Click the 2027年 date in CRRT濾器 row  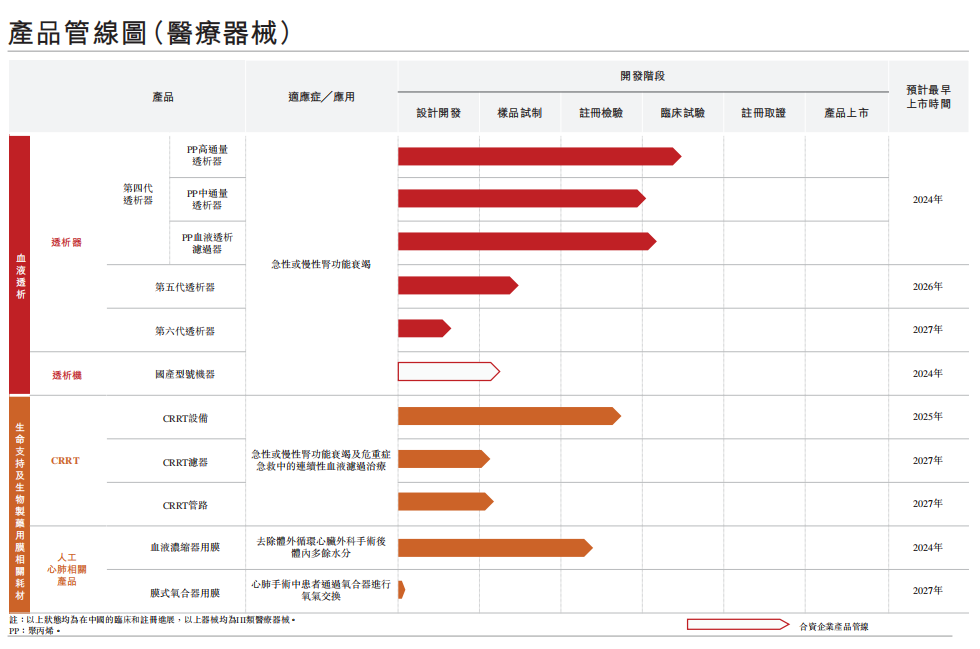pos(928,460)
